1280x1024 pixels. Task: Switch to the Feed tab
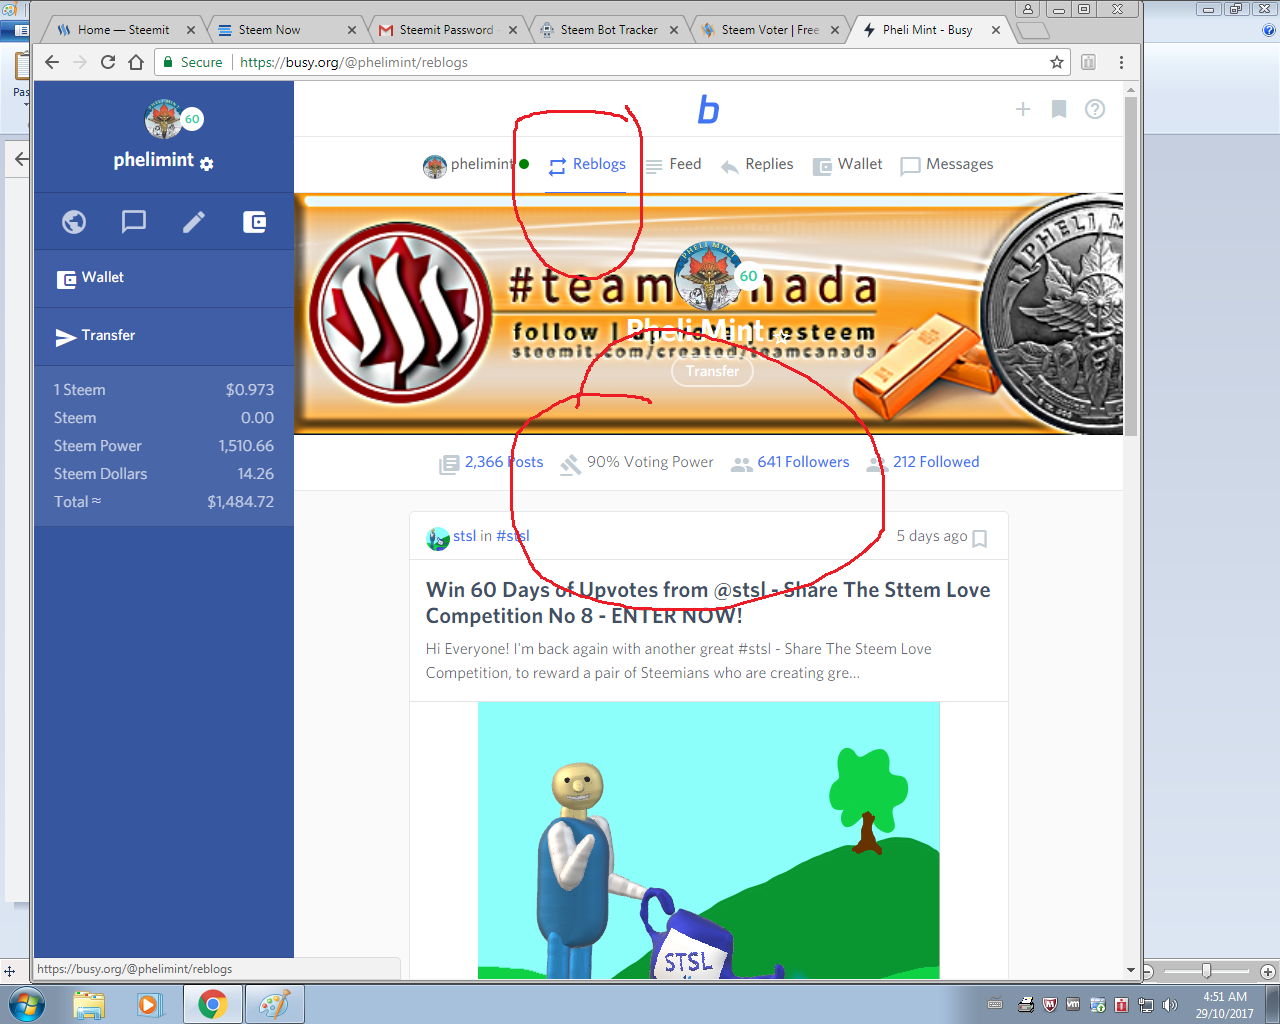673,165
